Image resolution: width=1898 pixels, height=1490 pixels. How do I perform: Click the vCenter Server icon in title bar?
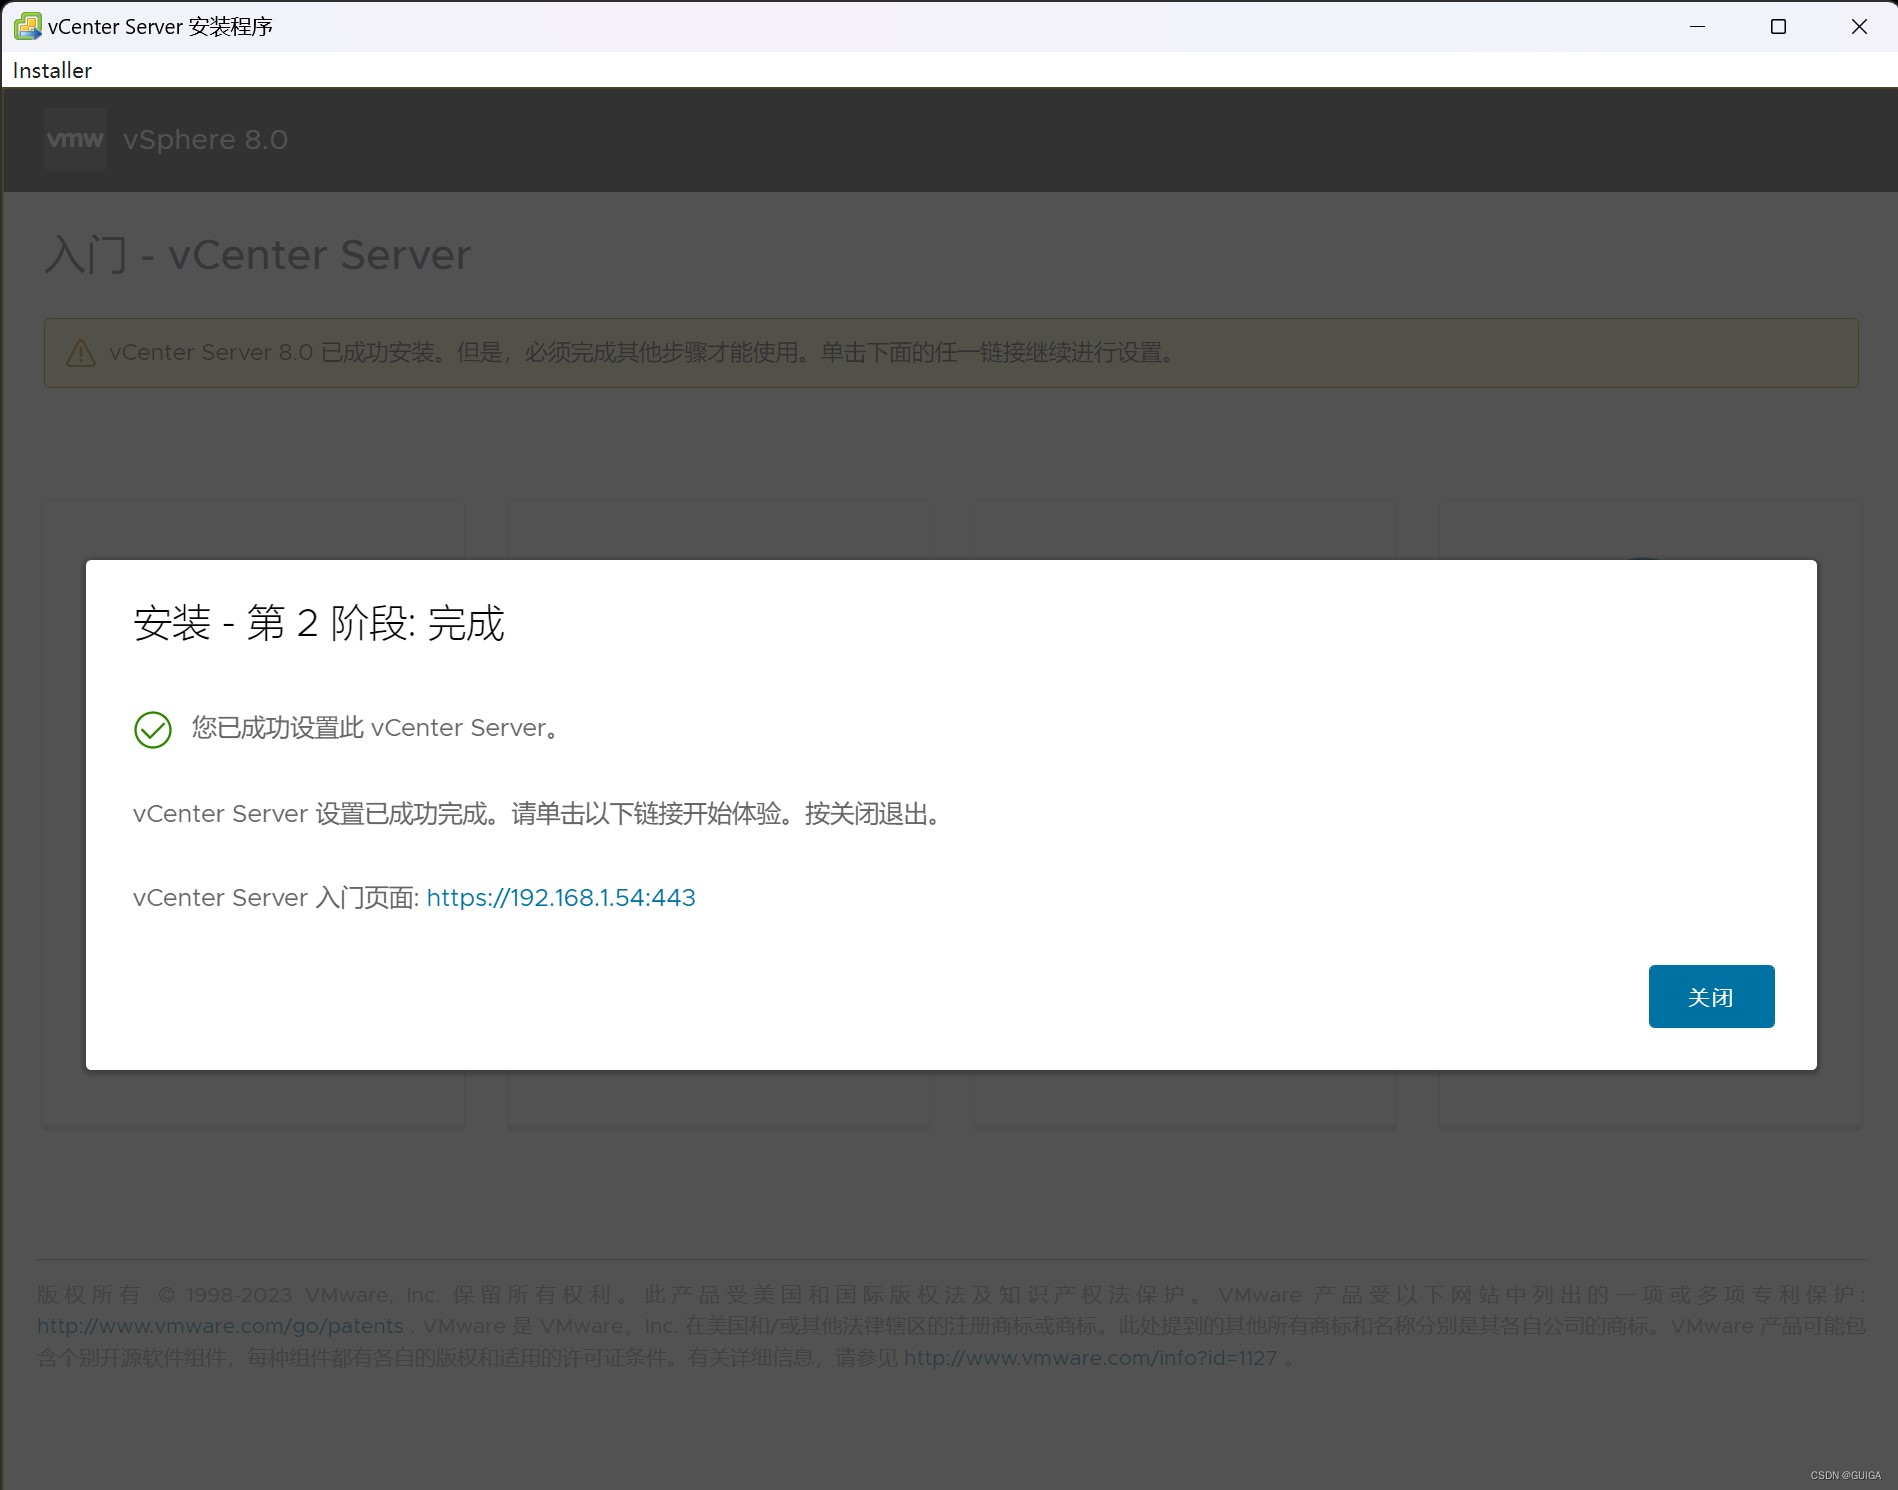[x=26, y=26]
